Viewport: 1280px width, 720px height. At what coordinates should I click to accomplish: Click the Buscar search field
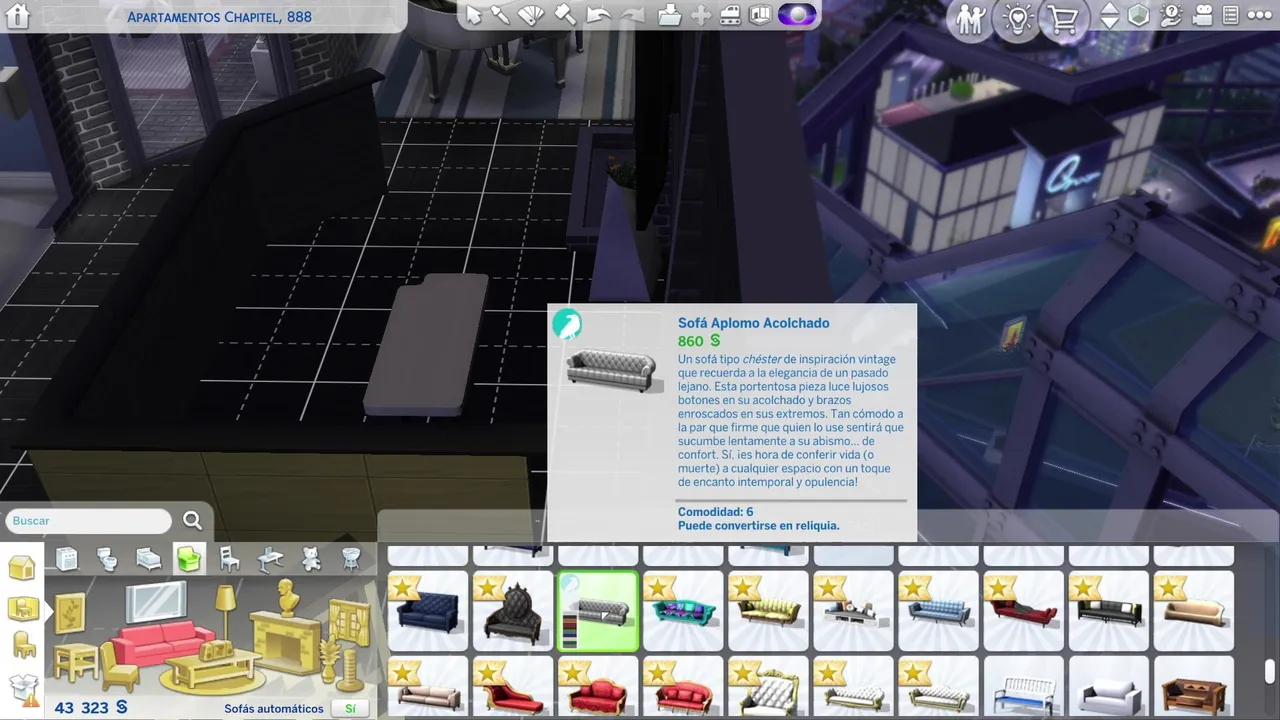pos(89,521)
